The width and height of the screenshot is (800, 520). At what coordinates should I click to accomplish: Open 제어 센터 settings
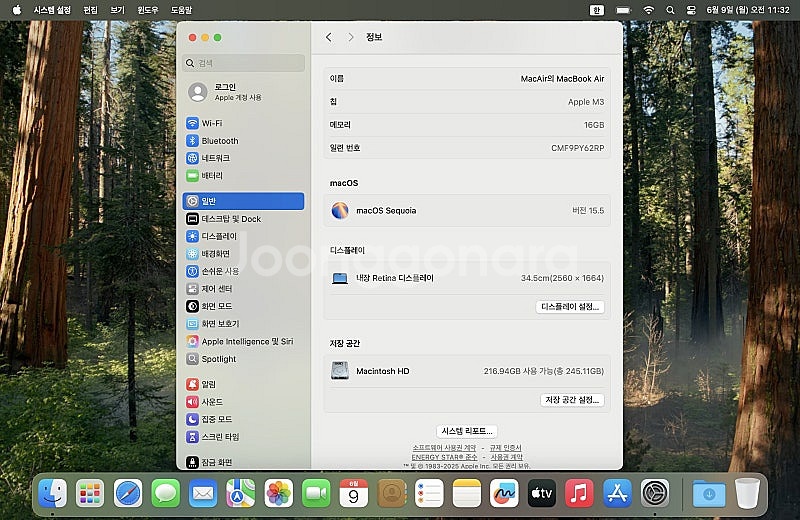244,288
